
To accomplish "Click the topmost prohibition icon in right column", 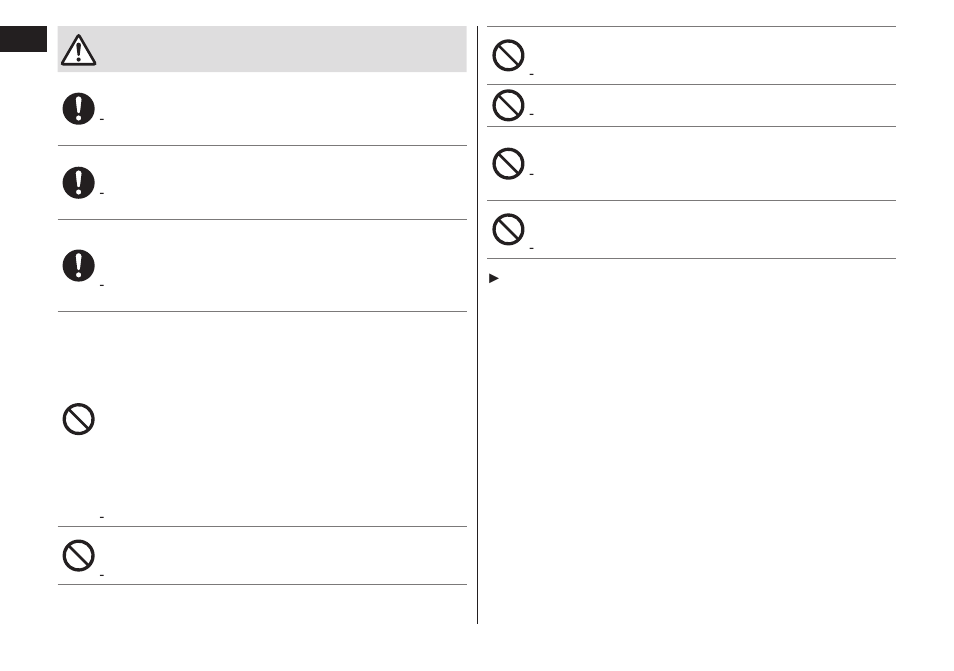I will coord(508,55).
